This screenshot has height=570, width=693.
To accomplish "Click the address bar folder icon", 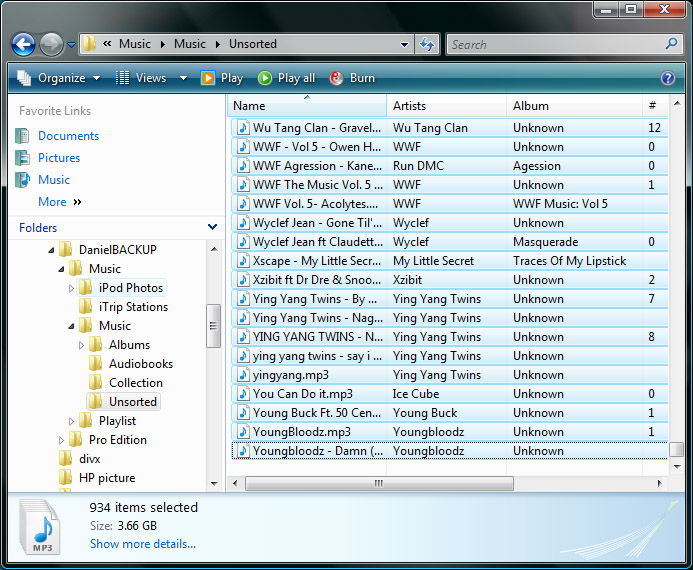I will click(x=89, y=43).
